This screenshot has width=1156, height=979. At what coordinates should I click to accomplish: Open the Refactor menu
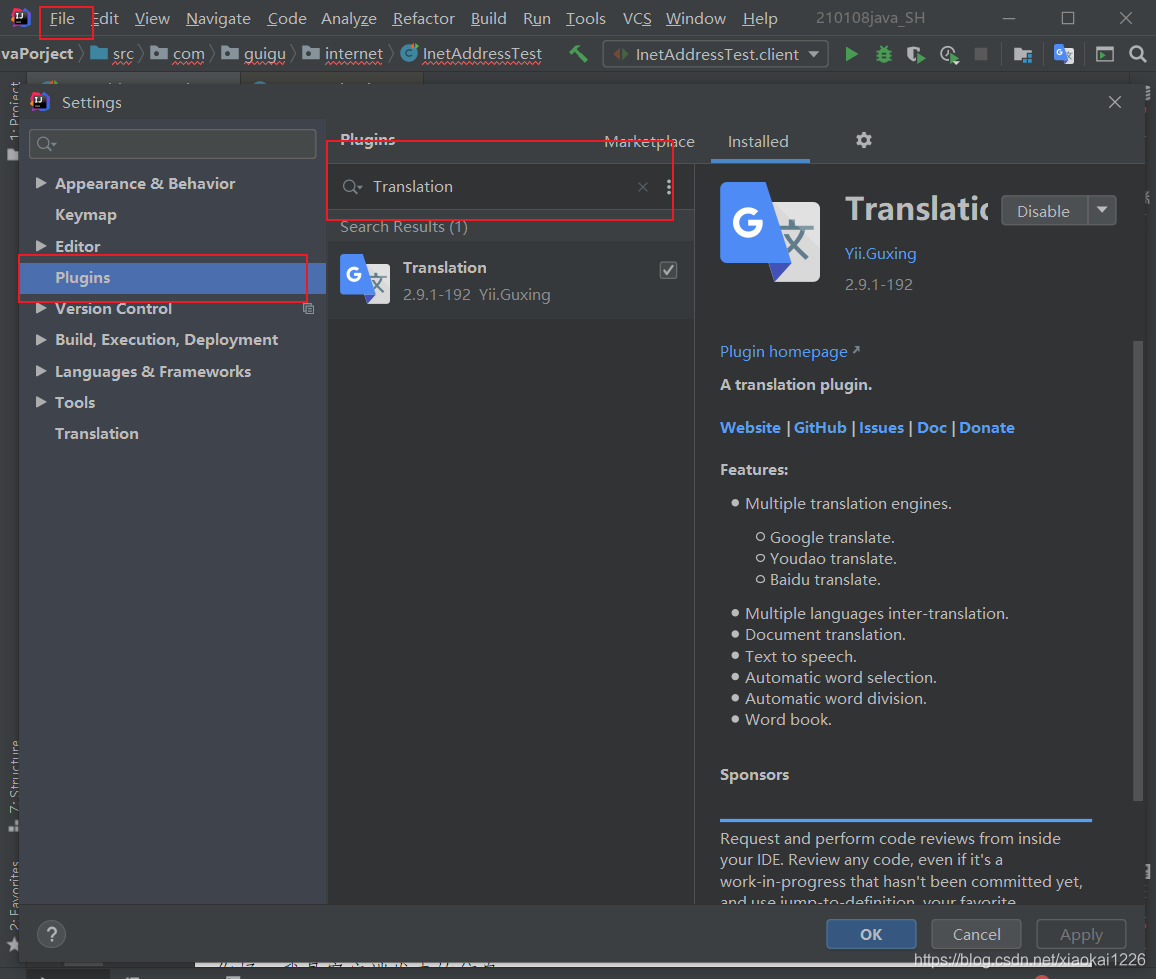(423, 18)
